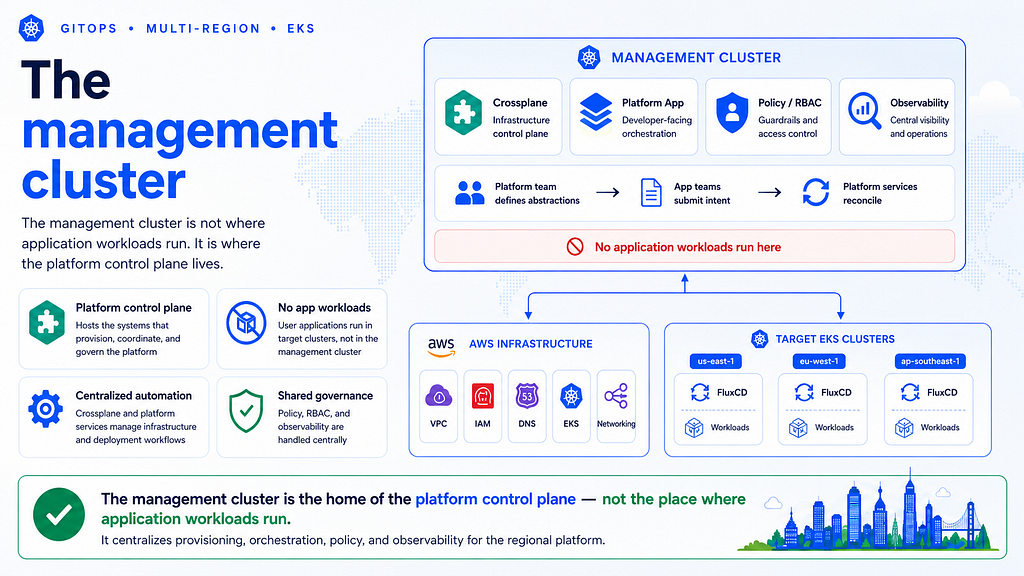The height and width of the screenshot is (576, 1024).
Task: Click the large green checkmark circle
Action: coord(59,515)
